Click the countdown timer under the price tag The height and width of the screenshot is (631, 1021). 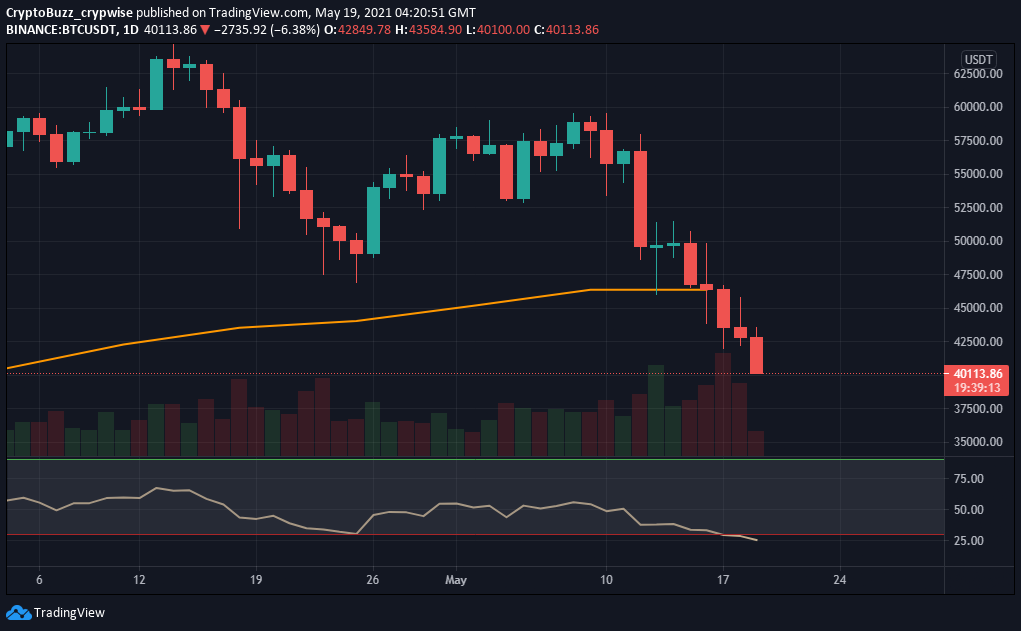pos(976,387)
